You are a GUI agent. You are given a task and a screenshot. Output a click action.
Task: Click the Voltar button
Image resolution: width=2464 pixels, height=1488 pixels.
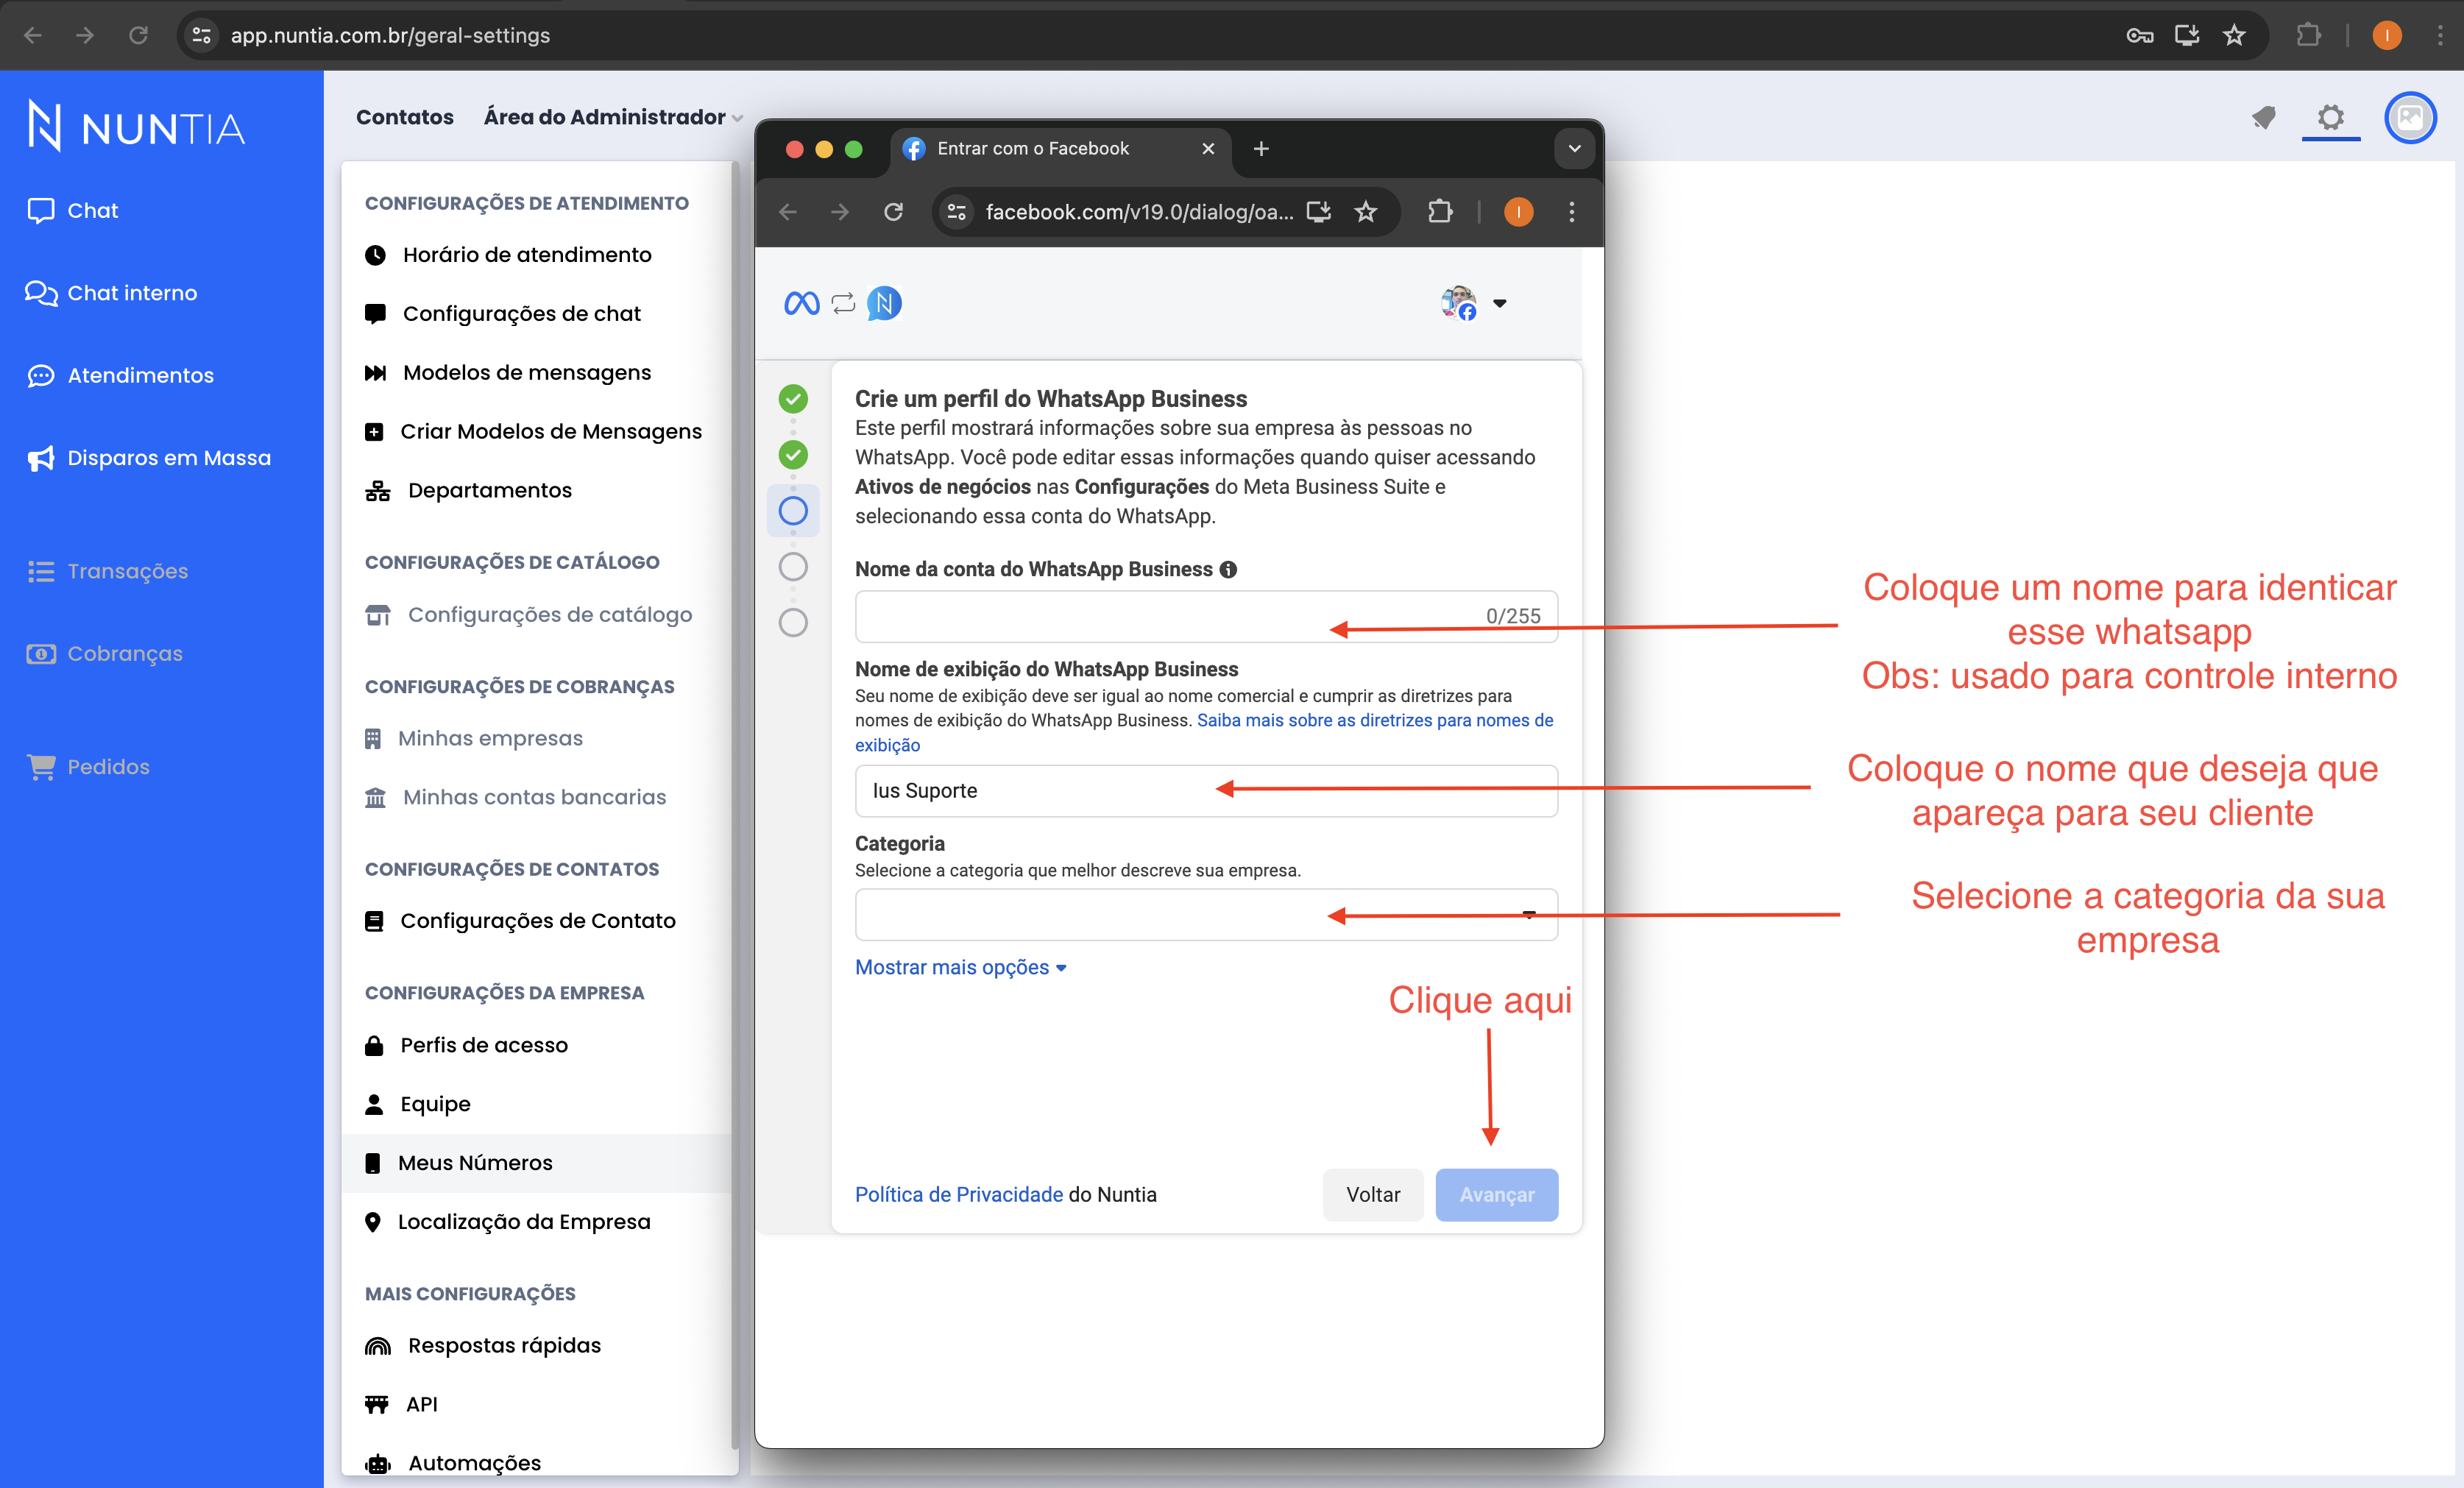[1373, 1195]
